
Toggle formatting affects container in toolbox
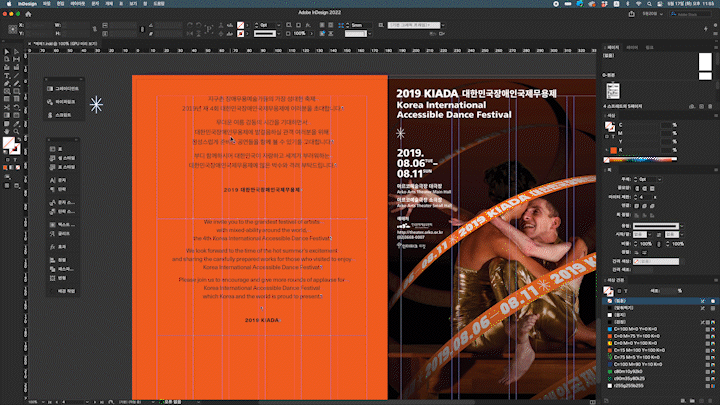point(7,159)
